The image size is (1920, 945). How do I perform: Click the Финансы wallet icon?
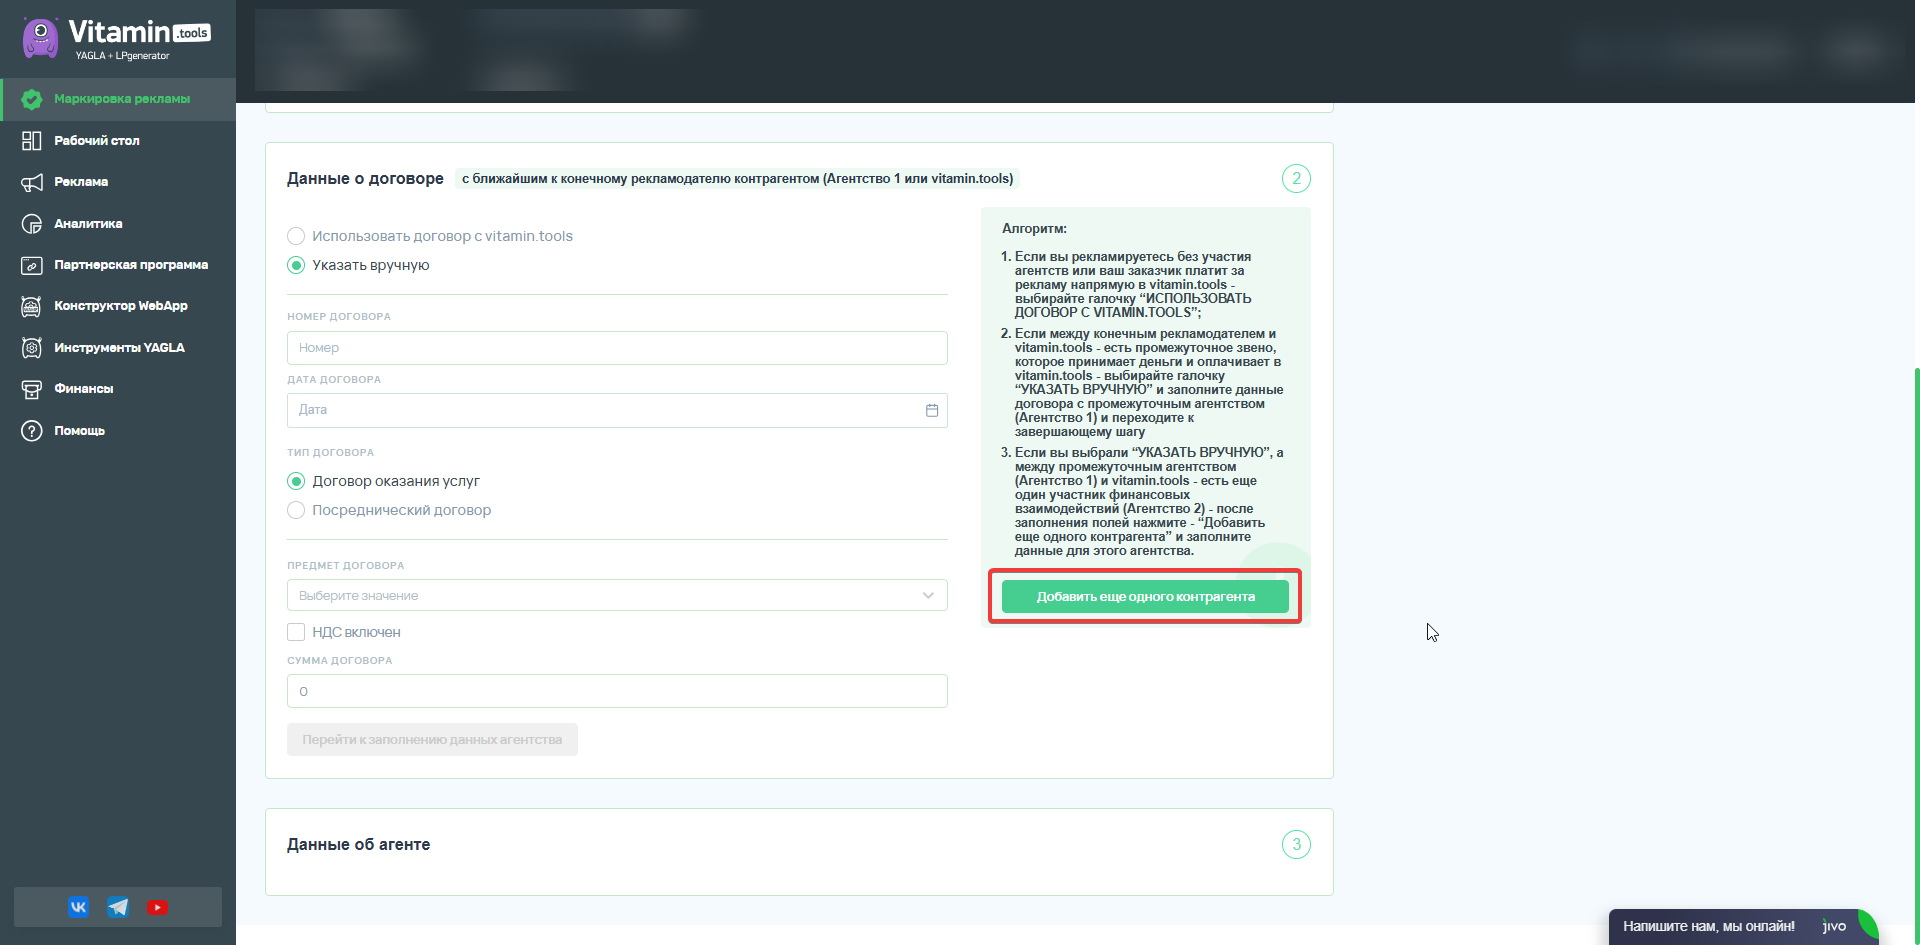(x=32, y=389)
